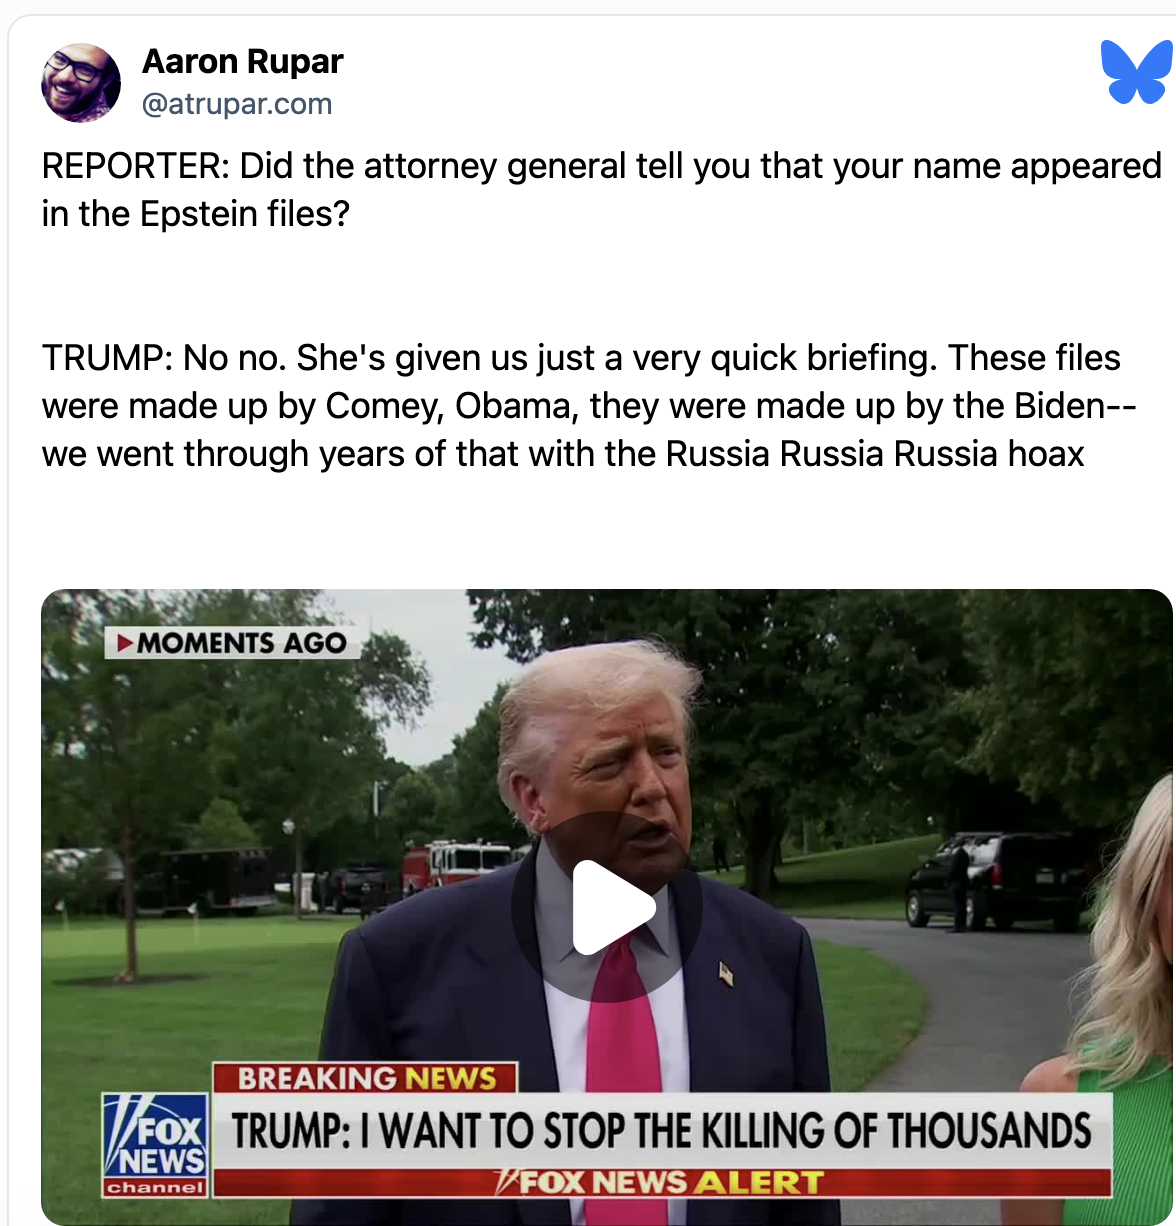Click the black SUV on the driveway
Image resolution: width=1176 pixels, height=1226 pixels.
(997, 880)
